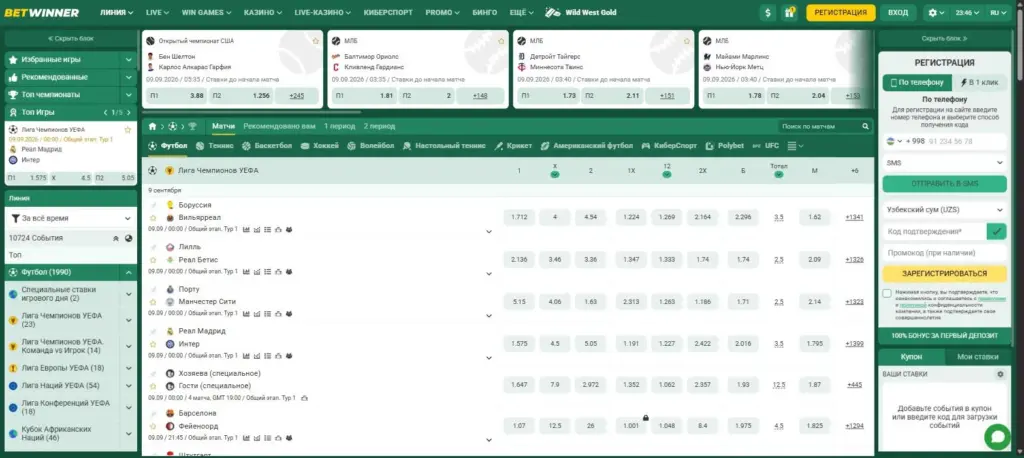Screen dimensions: 1024x458
Task: Click the trophy icon in breadcrumb
Action: (192, 127)
